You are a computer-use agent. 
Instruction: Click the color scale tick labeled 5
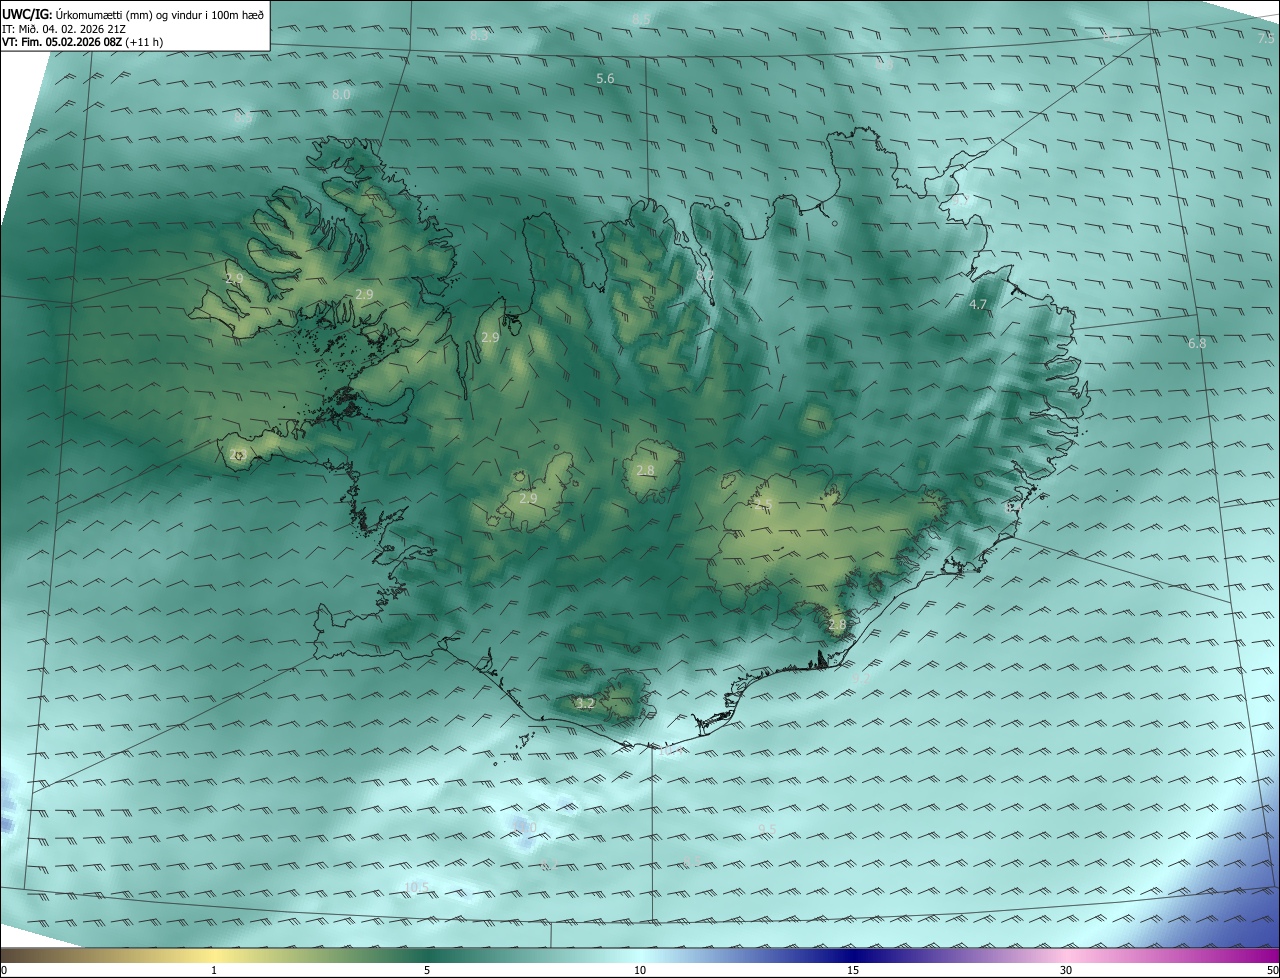pyautogui.click(x=427, y=970)
